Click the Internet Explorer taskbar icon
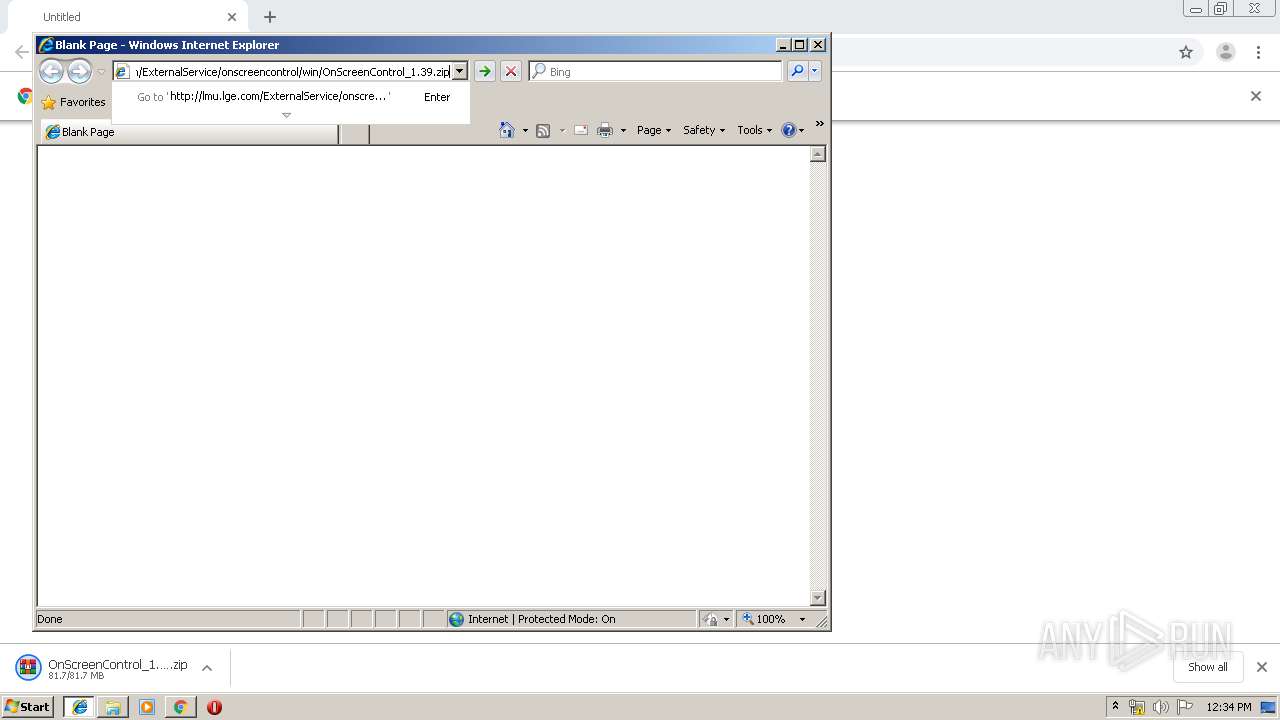The width and height of the screenshot is (1280, 720). point(79,707)
